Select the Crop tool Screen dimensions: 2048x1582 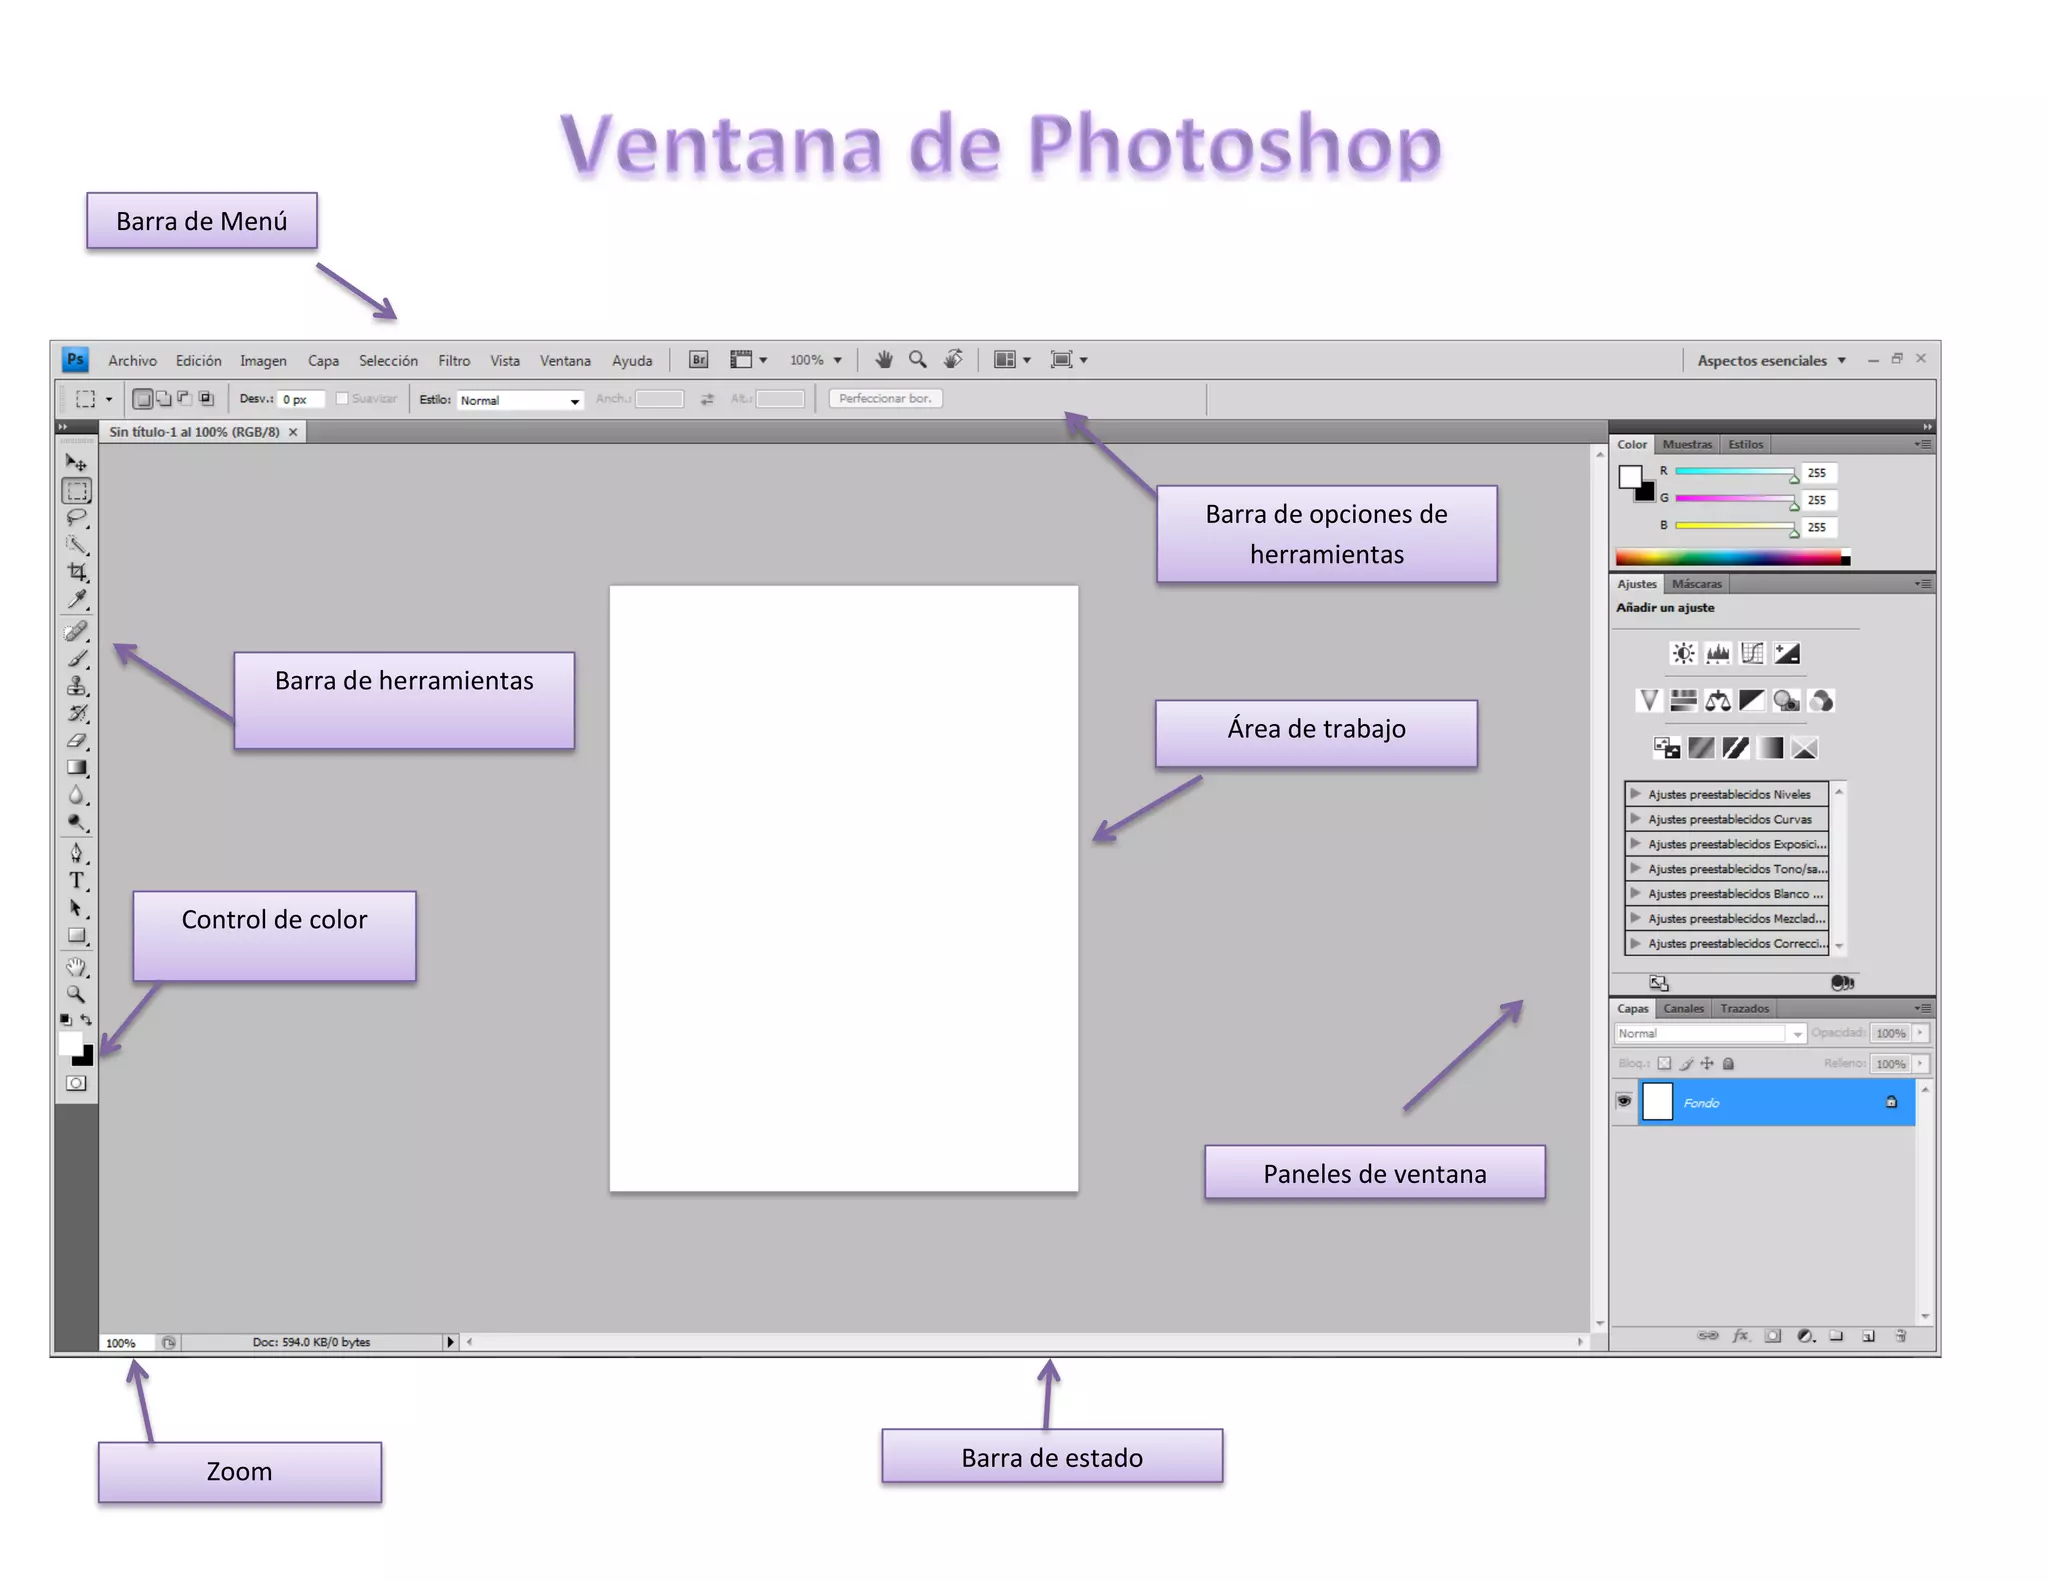click(77, 572)
